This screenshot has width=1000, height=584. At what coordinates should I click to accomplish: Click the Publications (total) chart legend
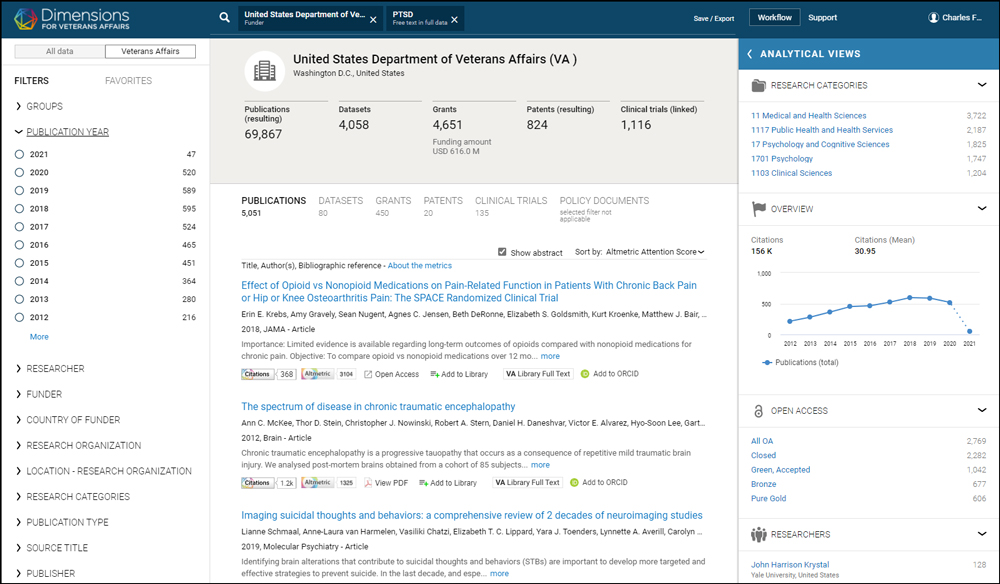coord(801,362)
